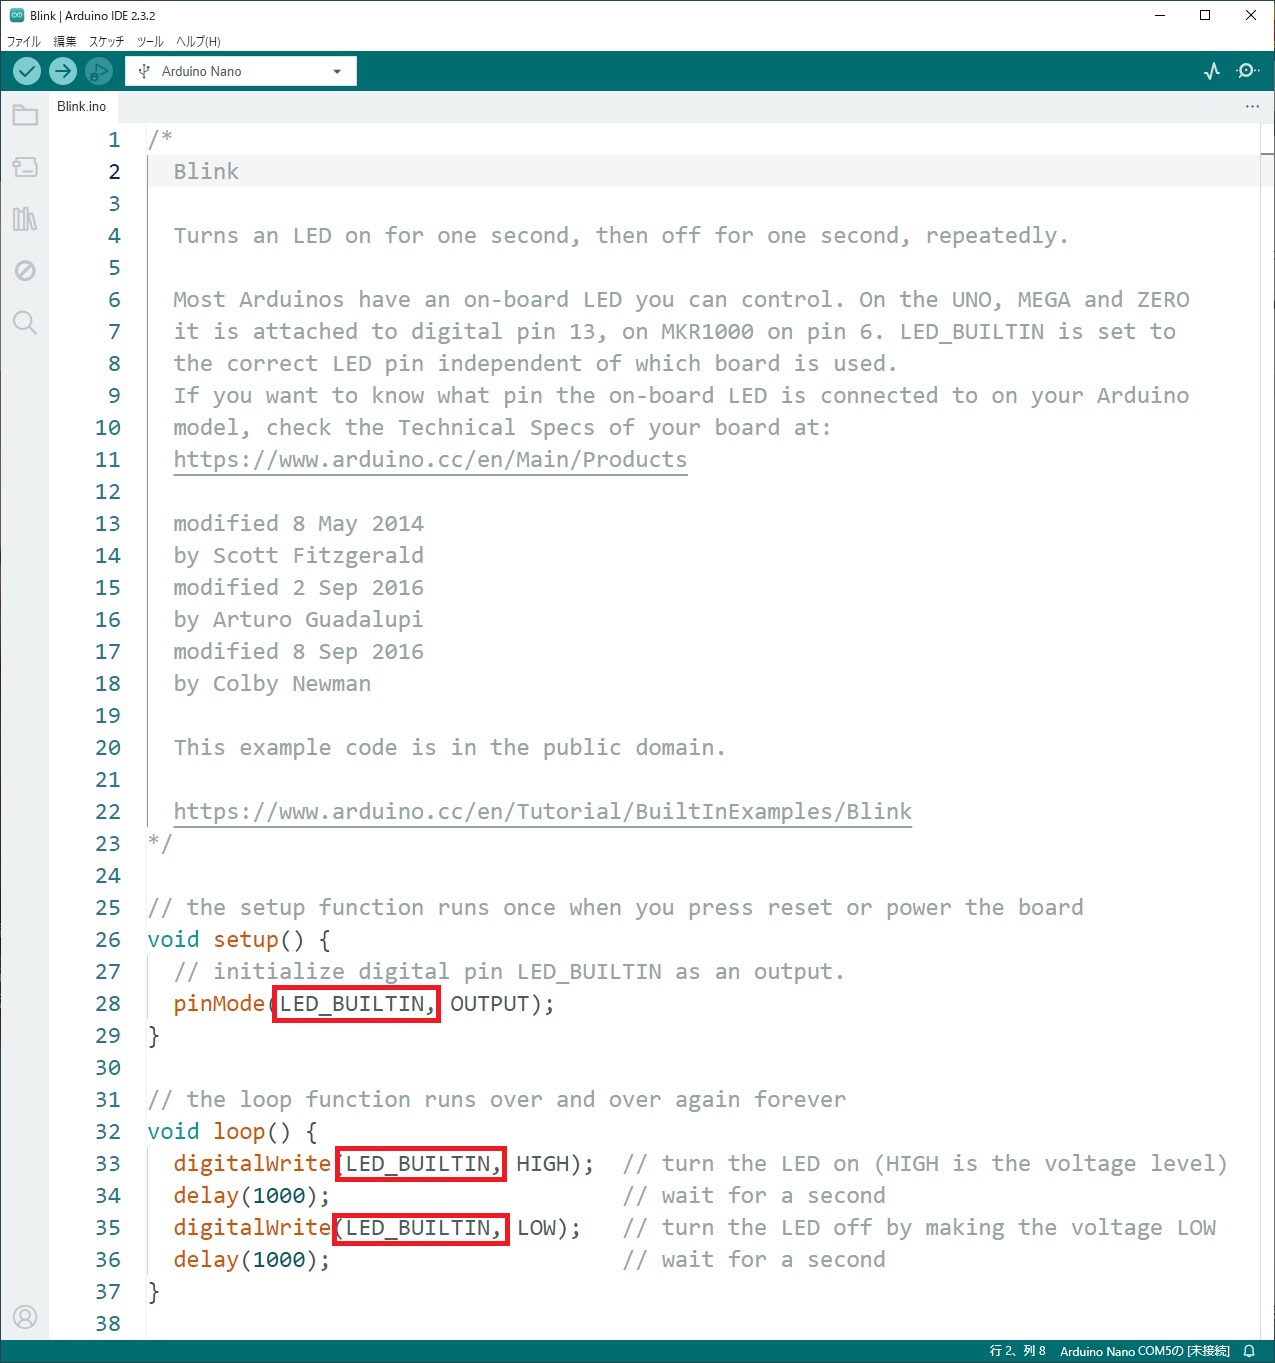This screenshot has width=1275, height=1363.
Task: Click on "void loop() {" line
Action: click(232, 1132)
